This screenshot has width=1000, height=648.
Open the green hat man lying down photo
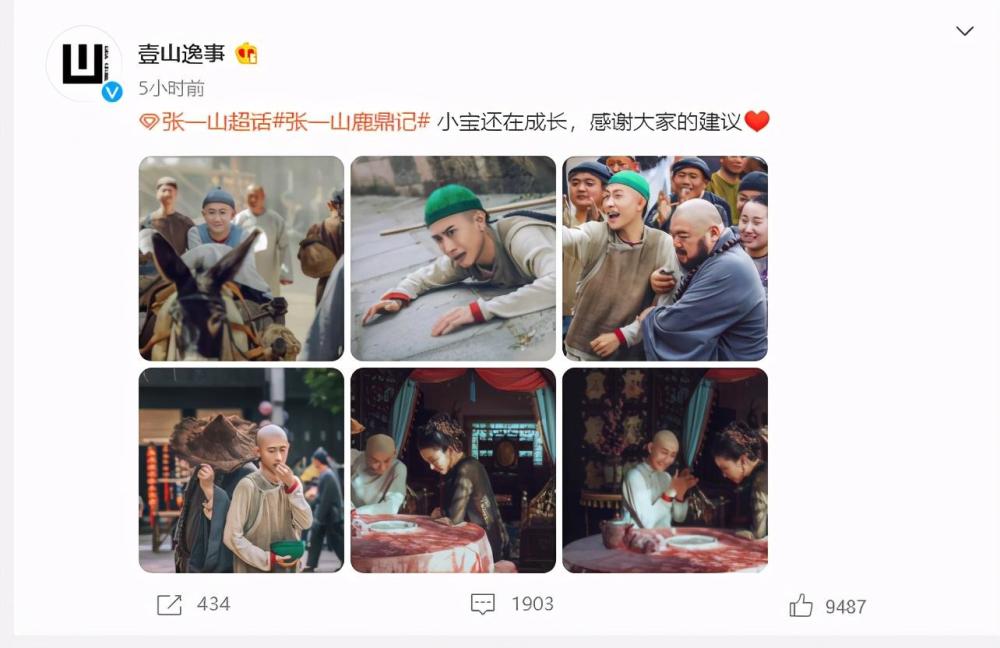click(453, 258)
